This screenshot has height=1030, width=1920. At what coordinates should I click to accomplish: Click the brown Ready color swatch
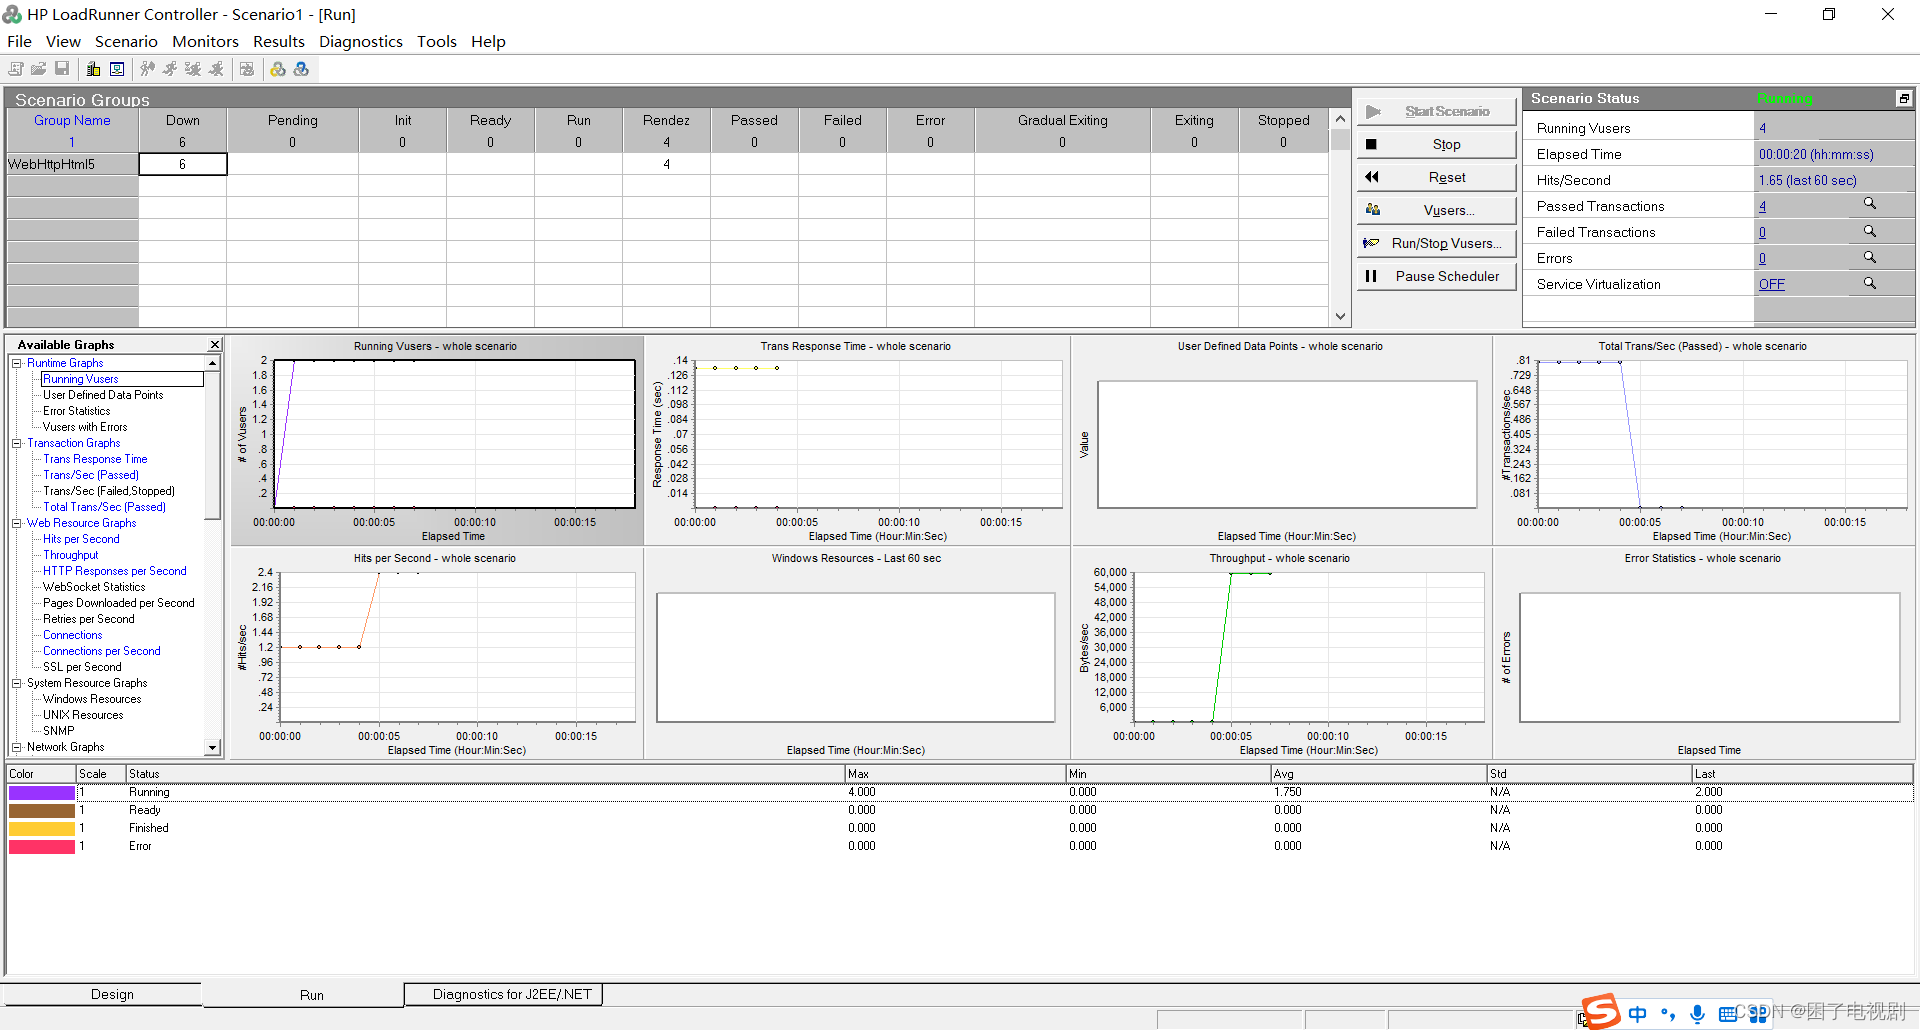point(42,810)
